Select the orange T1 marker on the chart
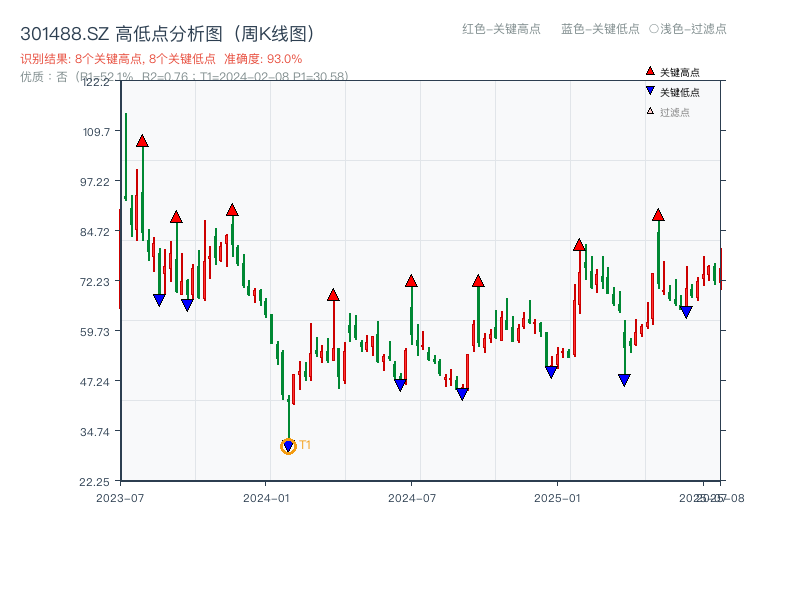The image size is (800, 600). (287, 446)
